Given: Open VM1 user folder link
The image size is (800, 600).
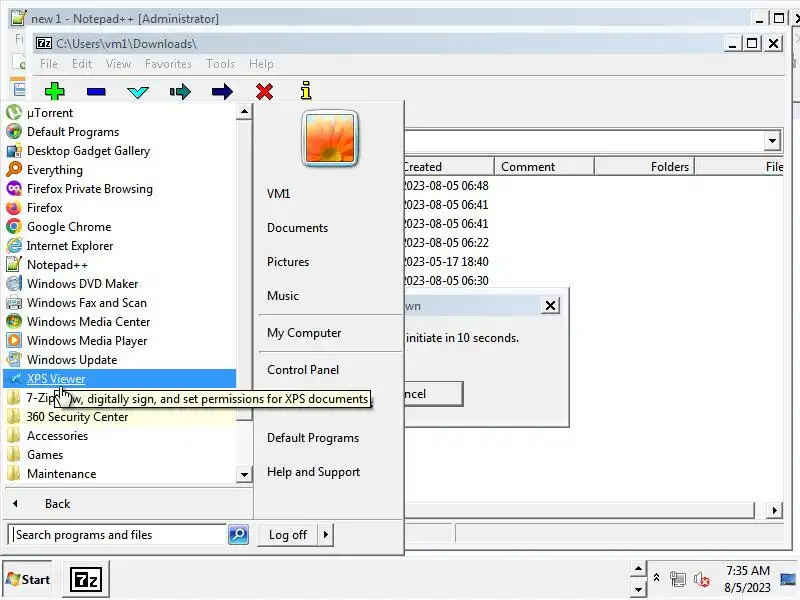Looking at the screenshot, I should [278, 193].
